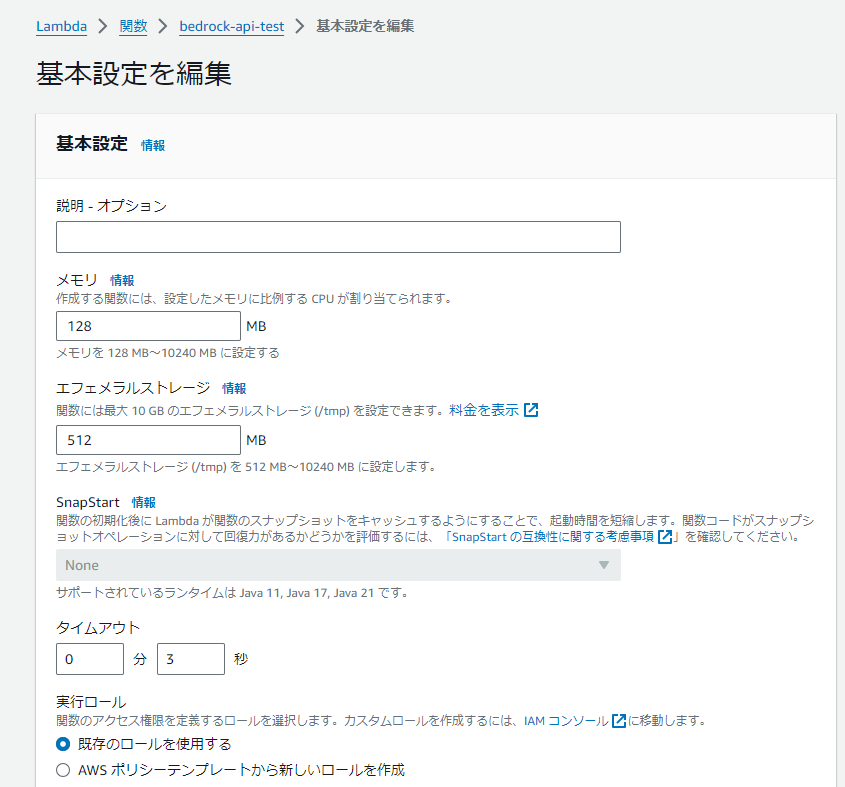Open the 料金を表示 pricing link

(490, 409)
